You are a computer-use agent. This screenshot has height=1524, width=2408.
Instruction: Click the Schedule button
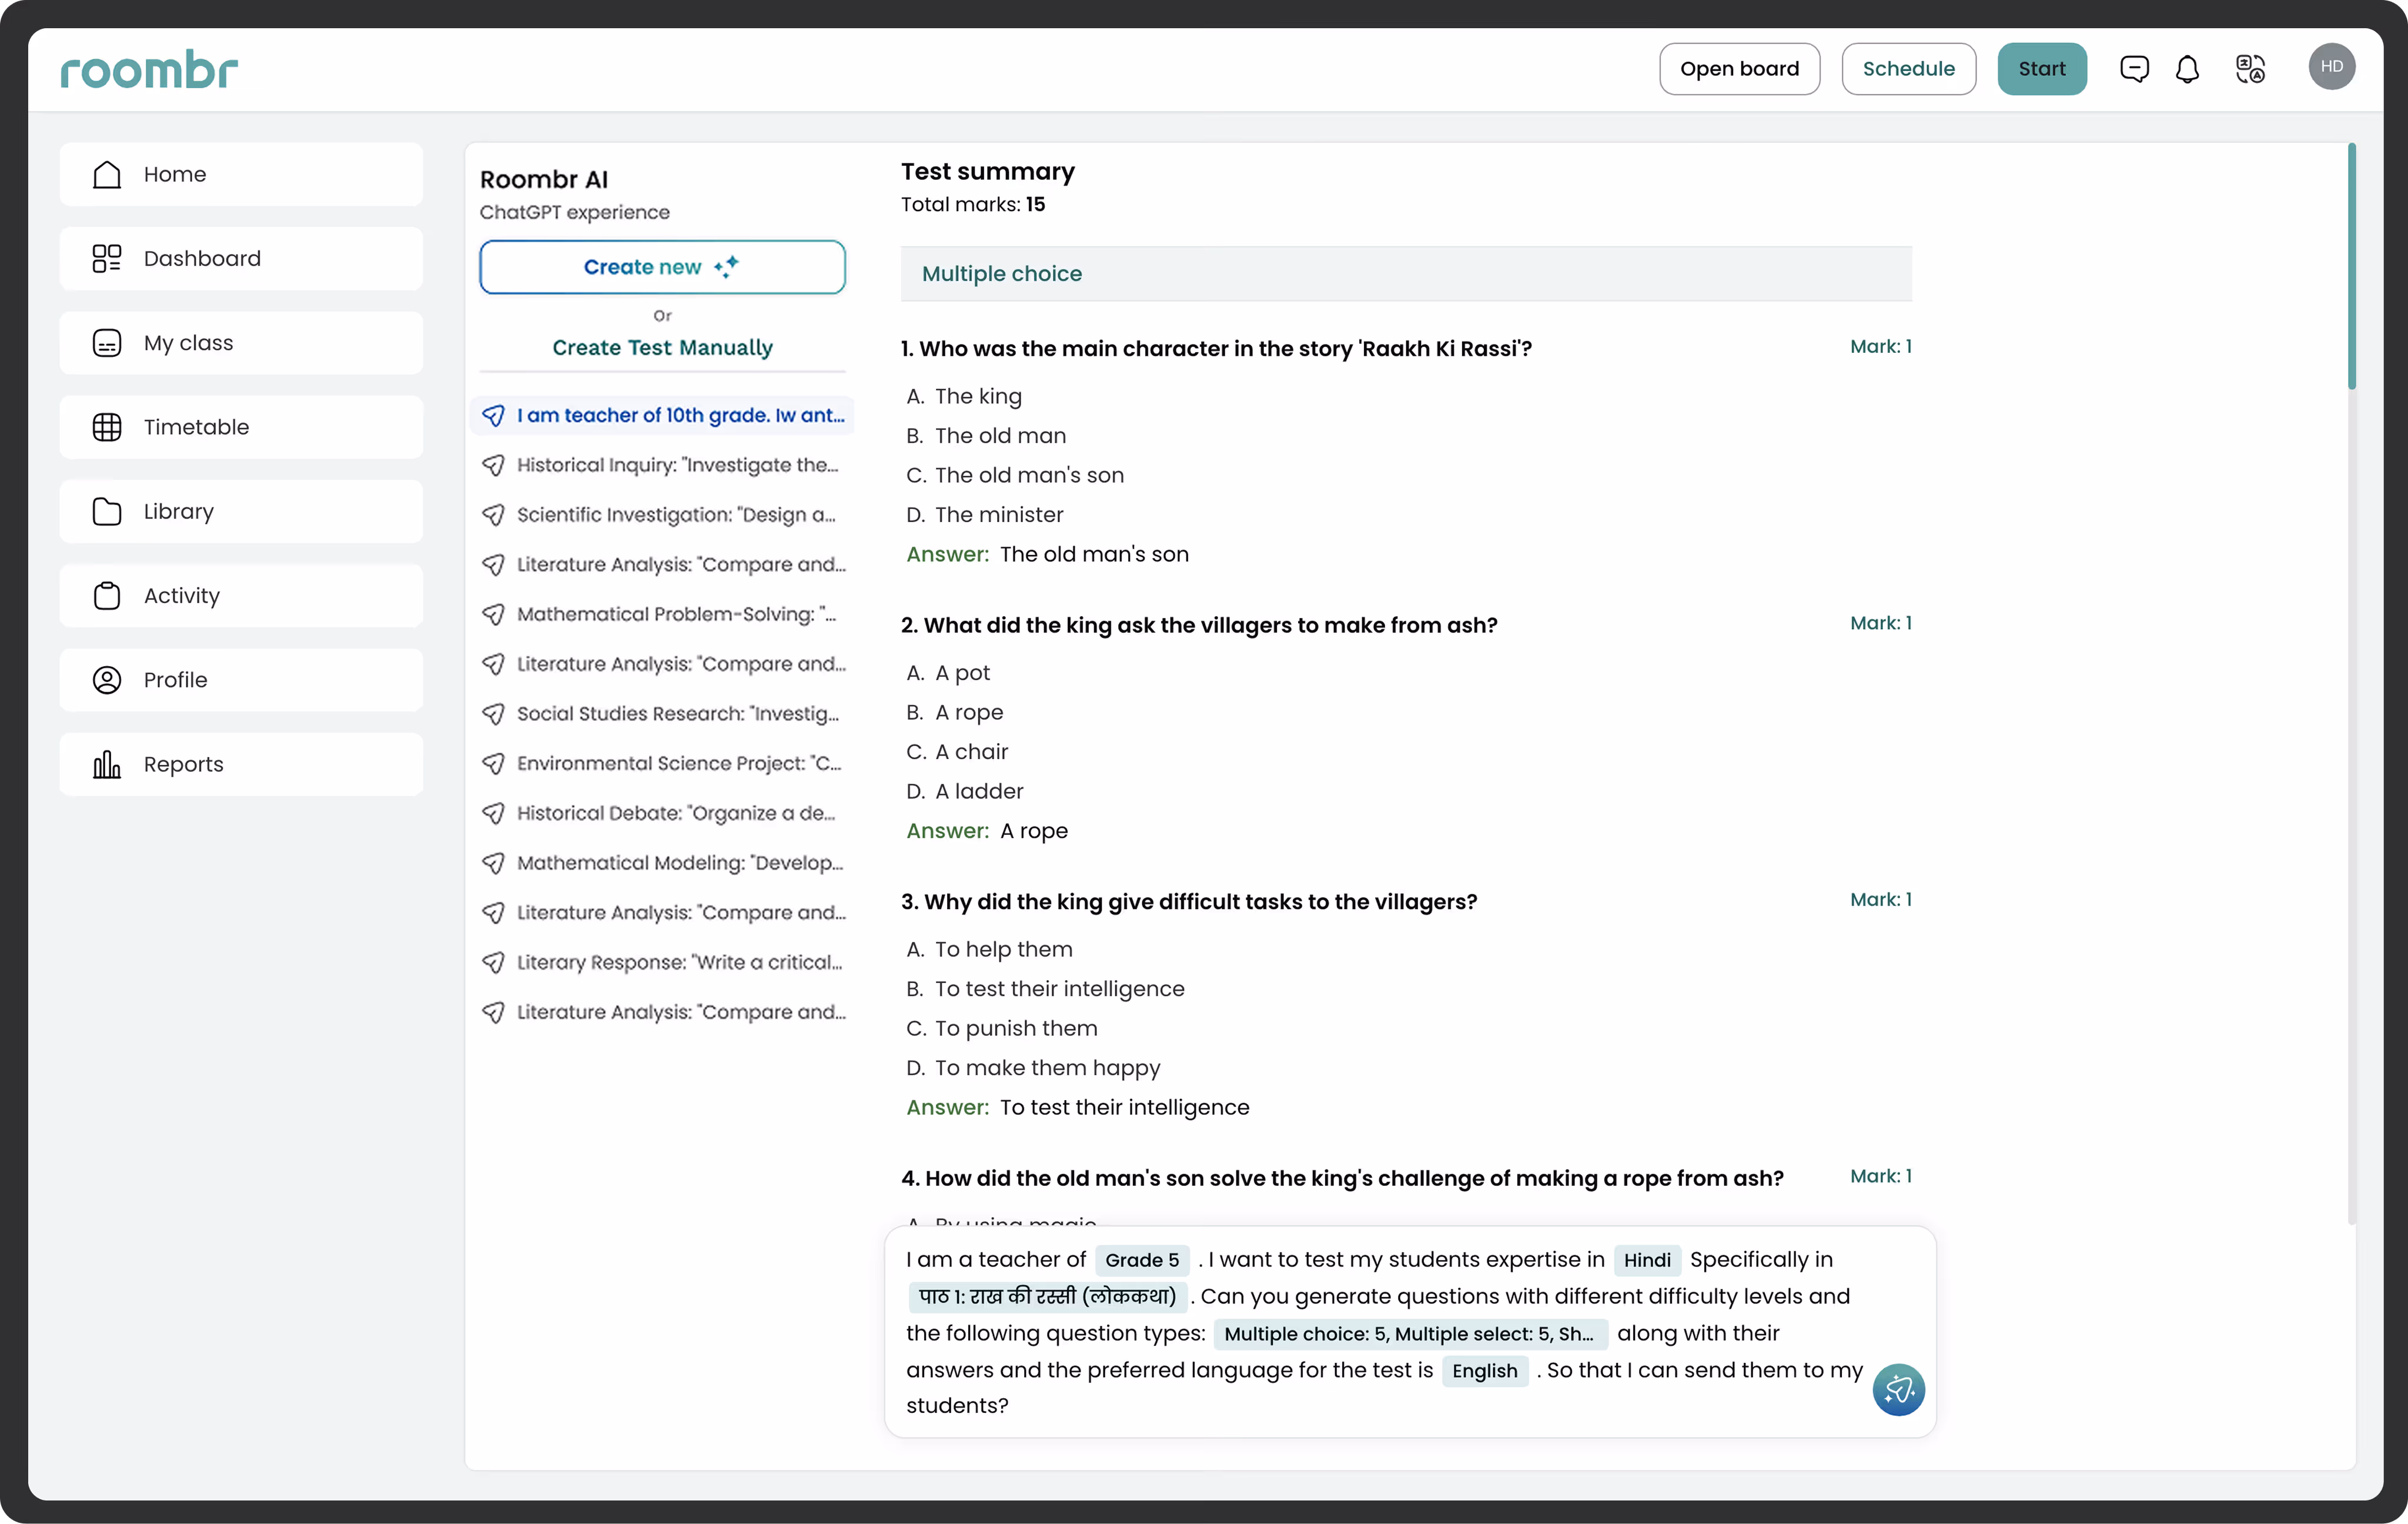tap(1908, 69)
